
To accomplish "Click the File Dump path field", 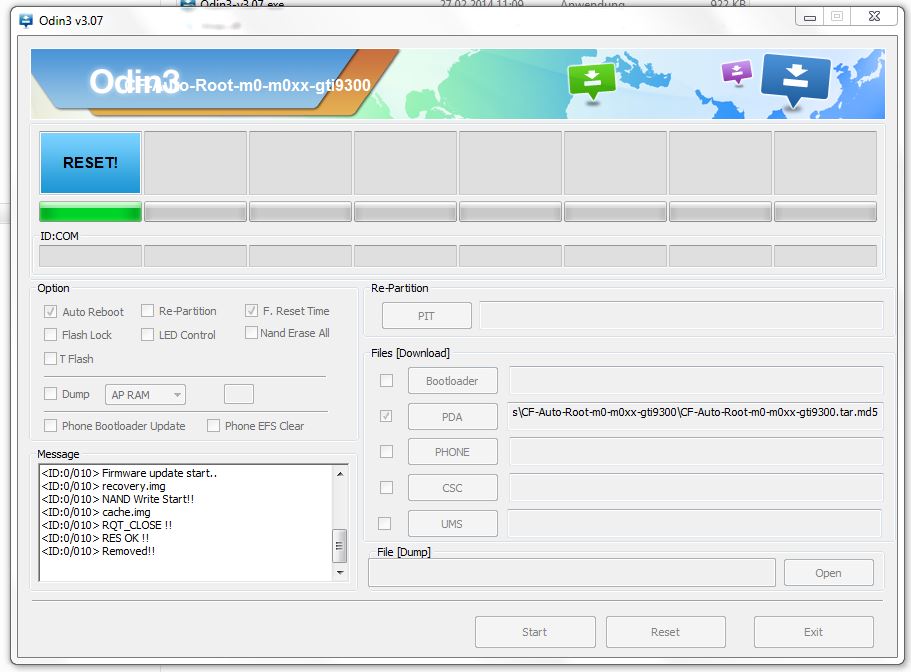I will (x=572, y=573).
